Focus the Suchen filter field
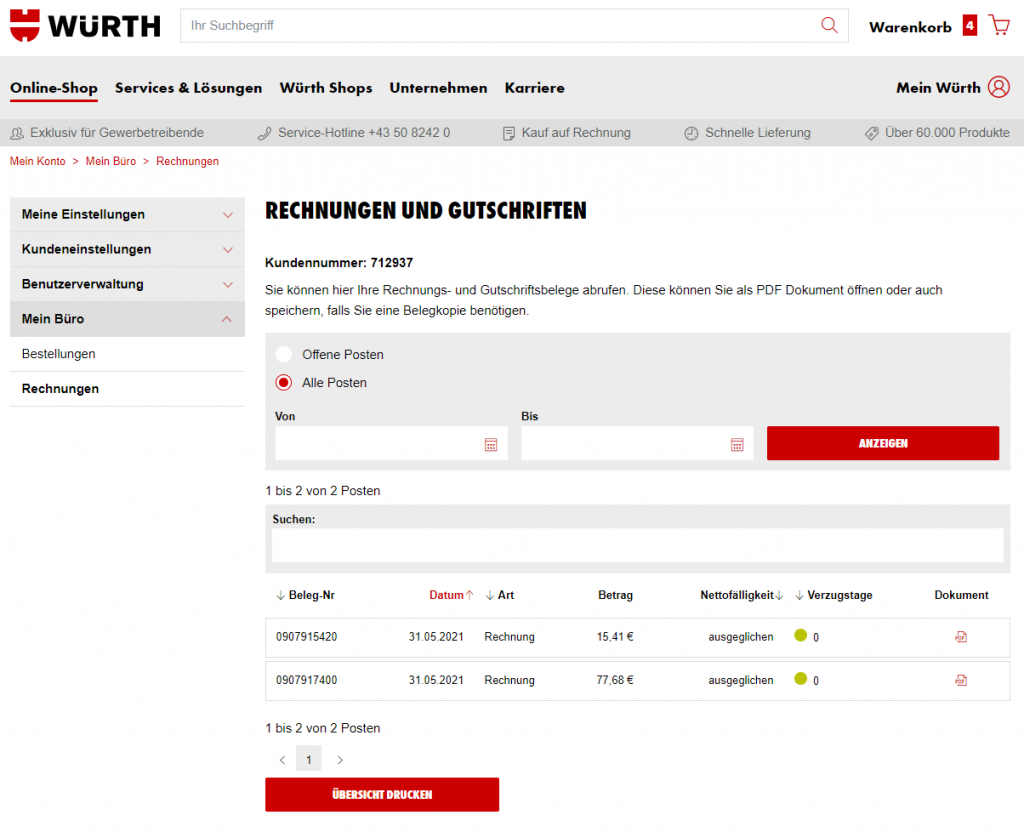1024x838 pixels. pyautogui.click(x=637, y=545)
